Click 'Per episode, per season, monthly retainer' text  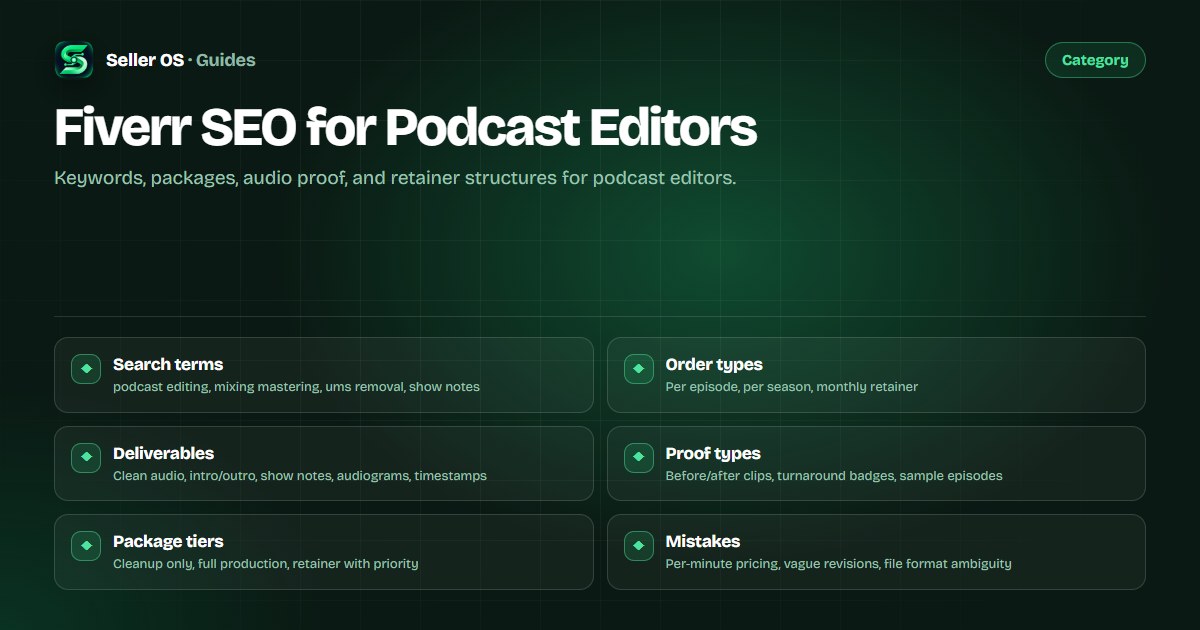tap(792, 386)
